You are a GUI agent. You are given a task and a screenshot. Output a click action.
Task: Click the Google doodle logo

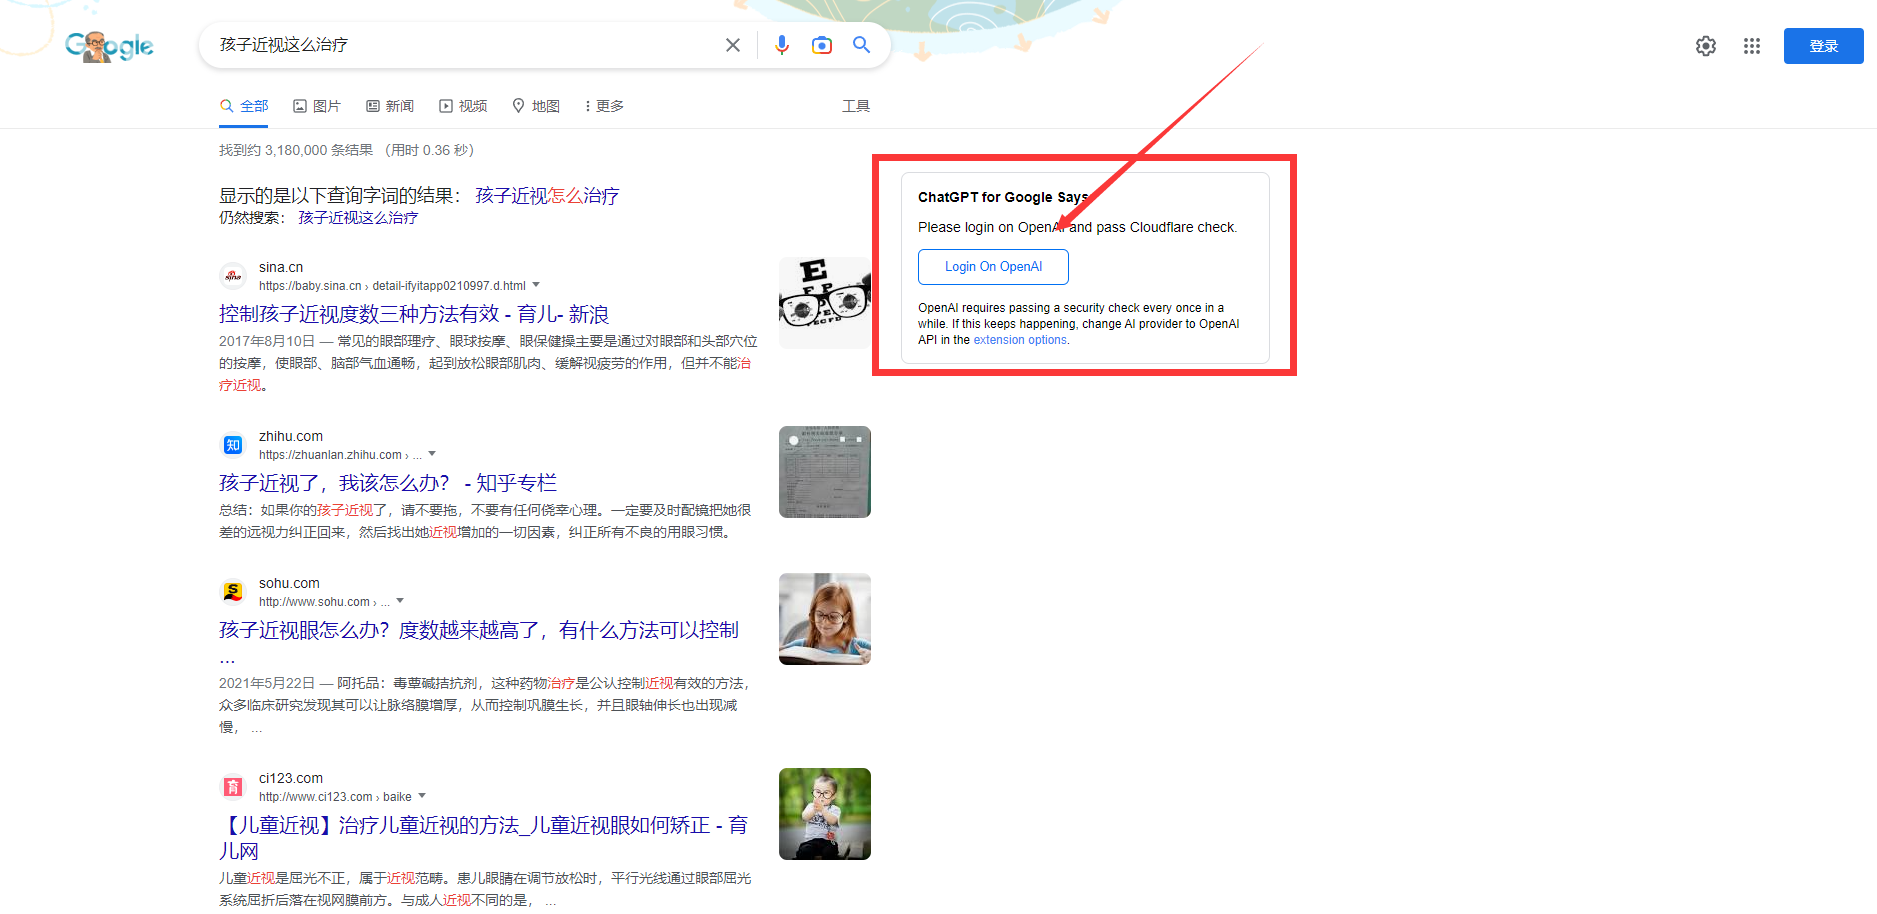pyautogui.click(x=109, y=46)
